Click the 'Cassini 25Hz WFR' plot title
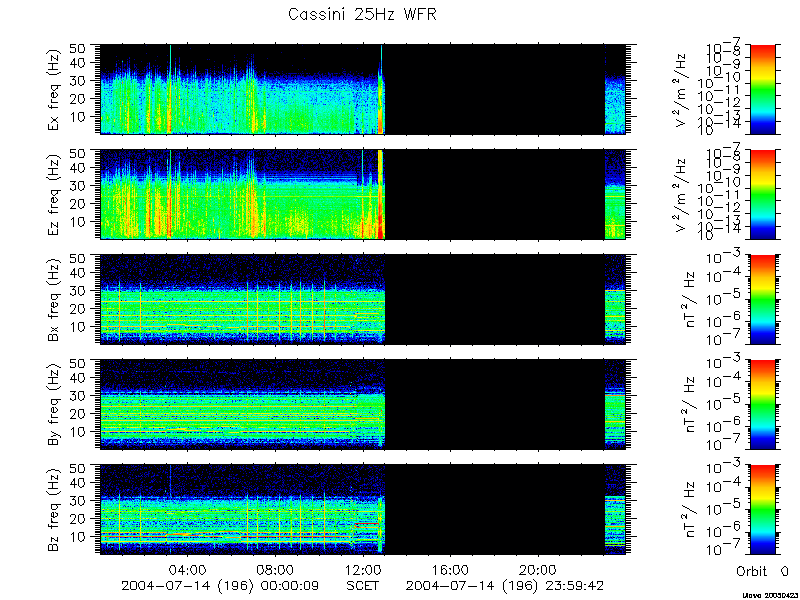800x600 pixels. tap(362, 14)
